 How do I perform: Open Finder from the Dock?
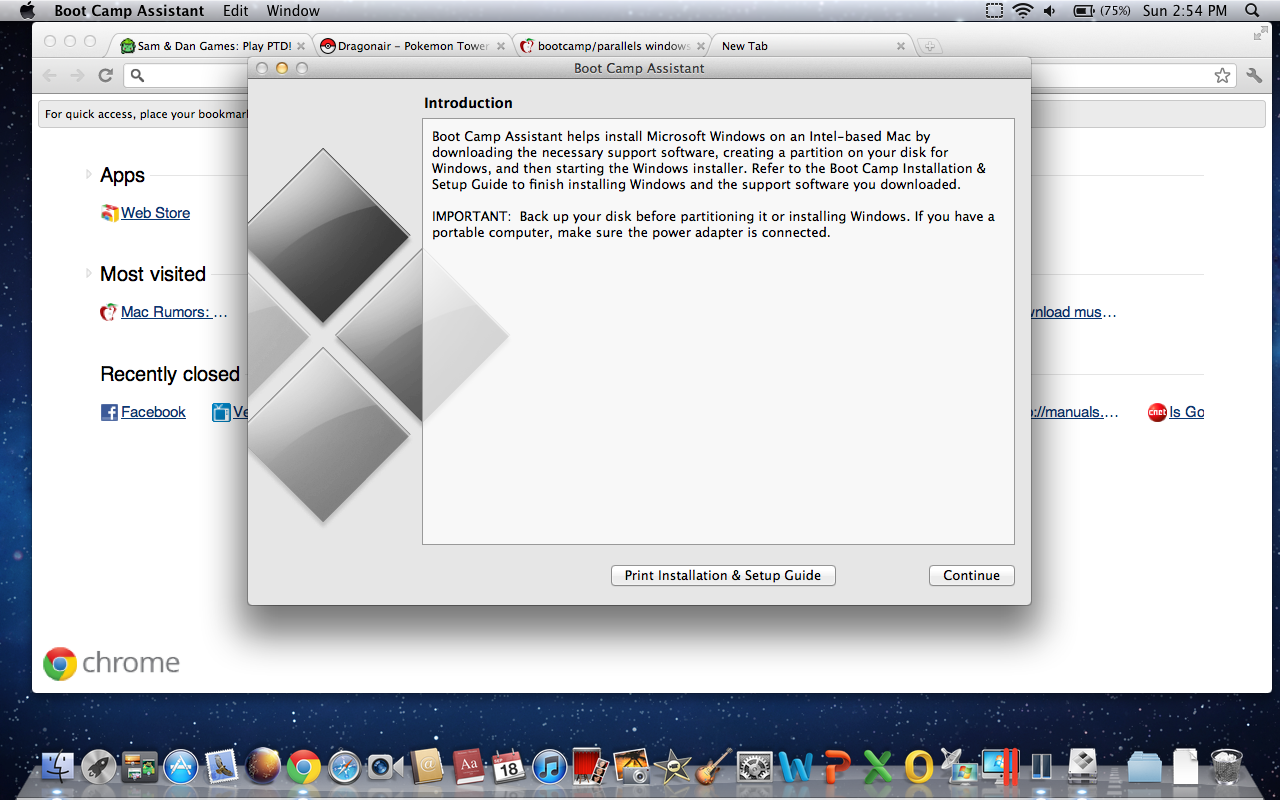tap(58, 767)
